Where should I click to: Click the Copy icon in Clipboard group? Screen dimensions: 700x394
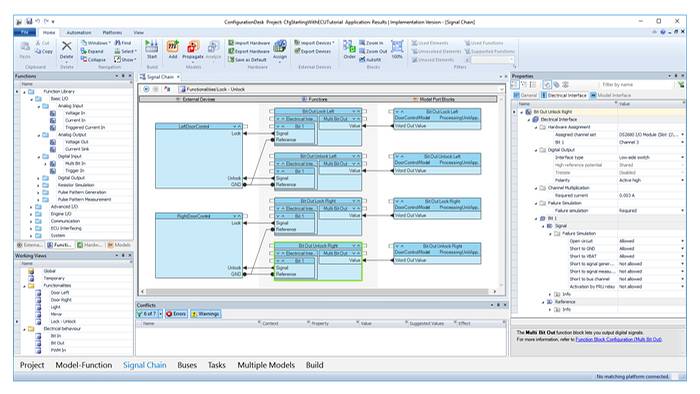(44, 51)
